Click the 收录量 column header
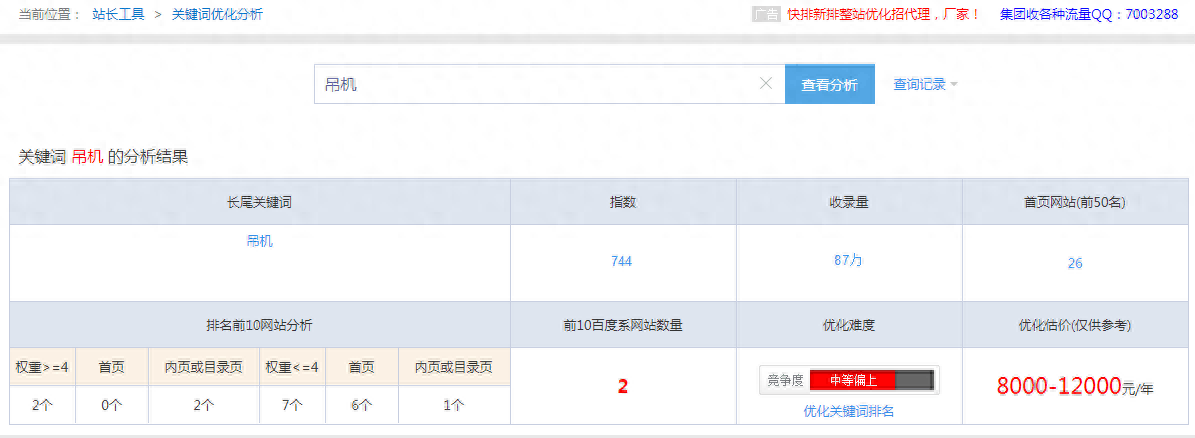 [848, 202]
